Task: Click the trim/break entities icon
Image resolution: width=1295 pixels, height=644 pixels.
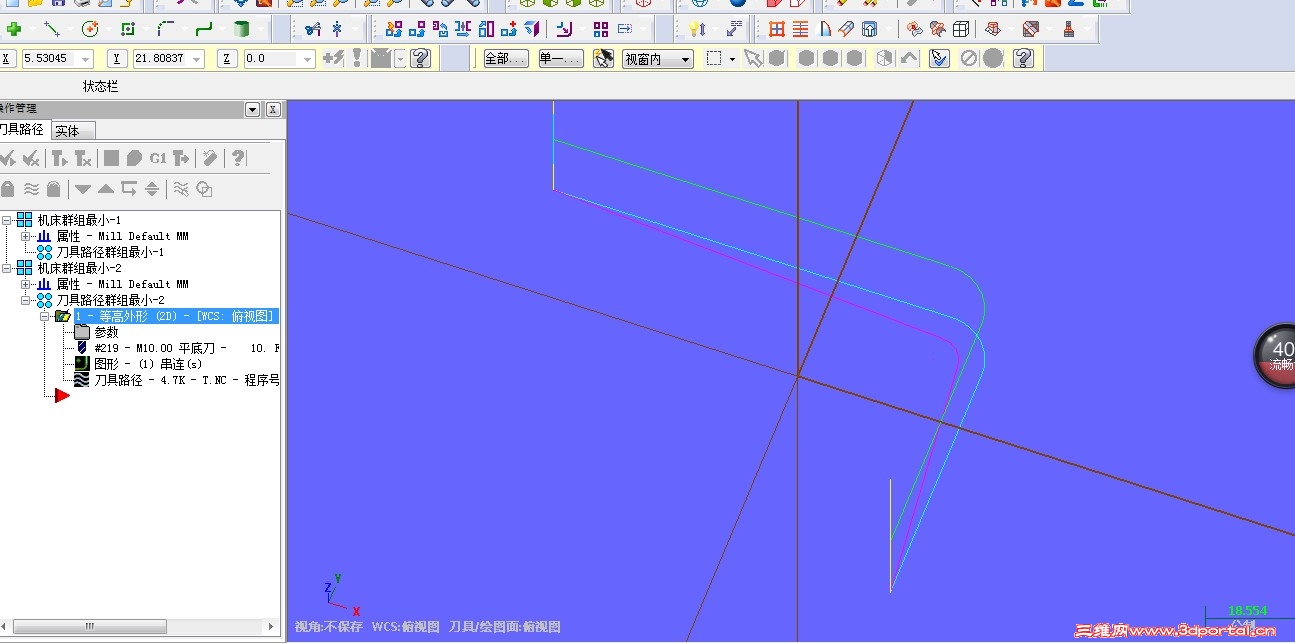Action: tap(313, 29)
